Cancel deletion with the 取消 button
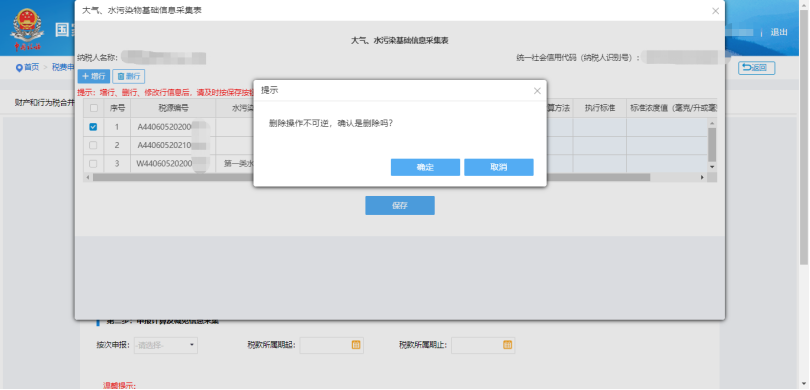This screenshot has height=390, width=810. coord(499,167)
